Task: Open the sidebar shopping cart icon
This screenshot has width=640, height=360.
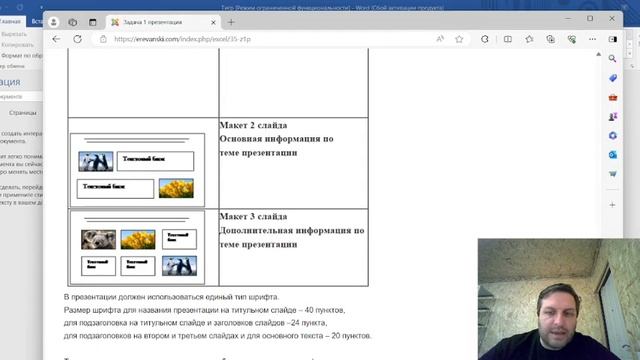Action: click(x=613, y=174)
